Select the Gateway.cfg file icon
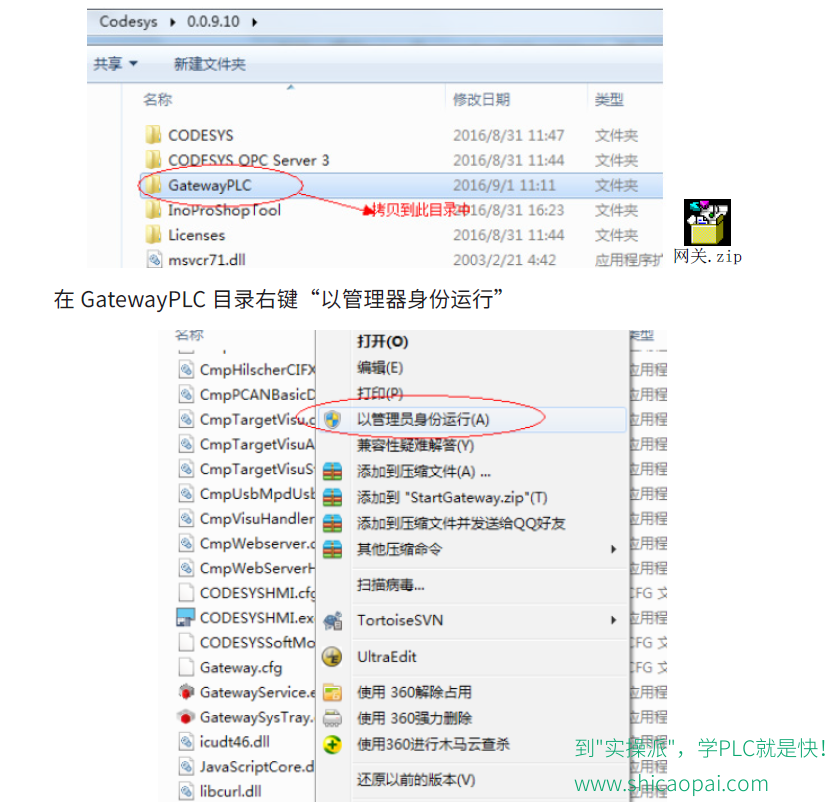The width and height of the screenshot is (829, 802). (x=186, y=667)
